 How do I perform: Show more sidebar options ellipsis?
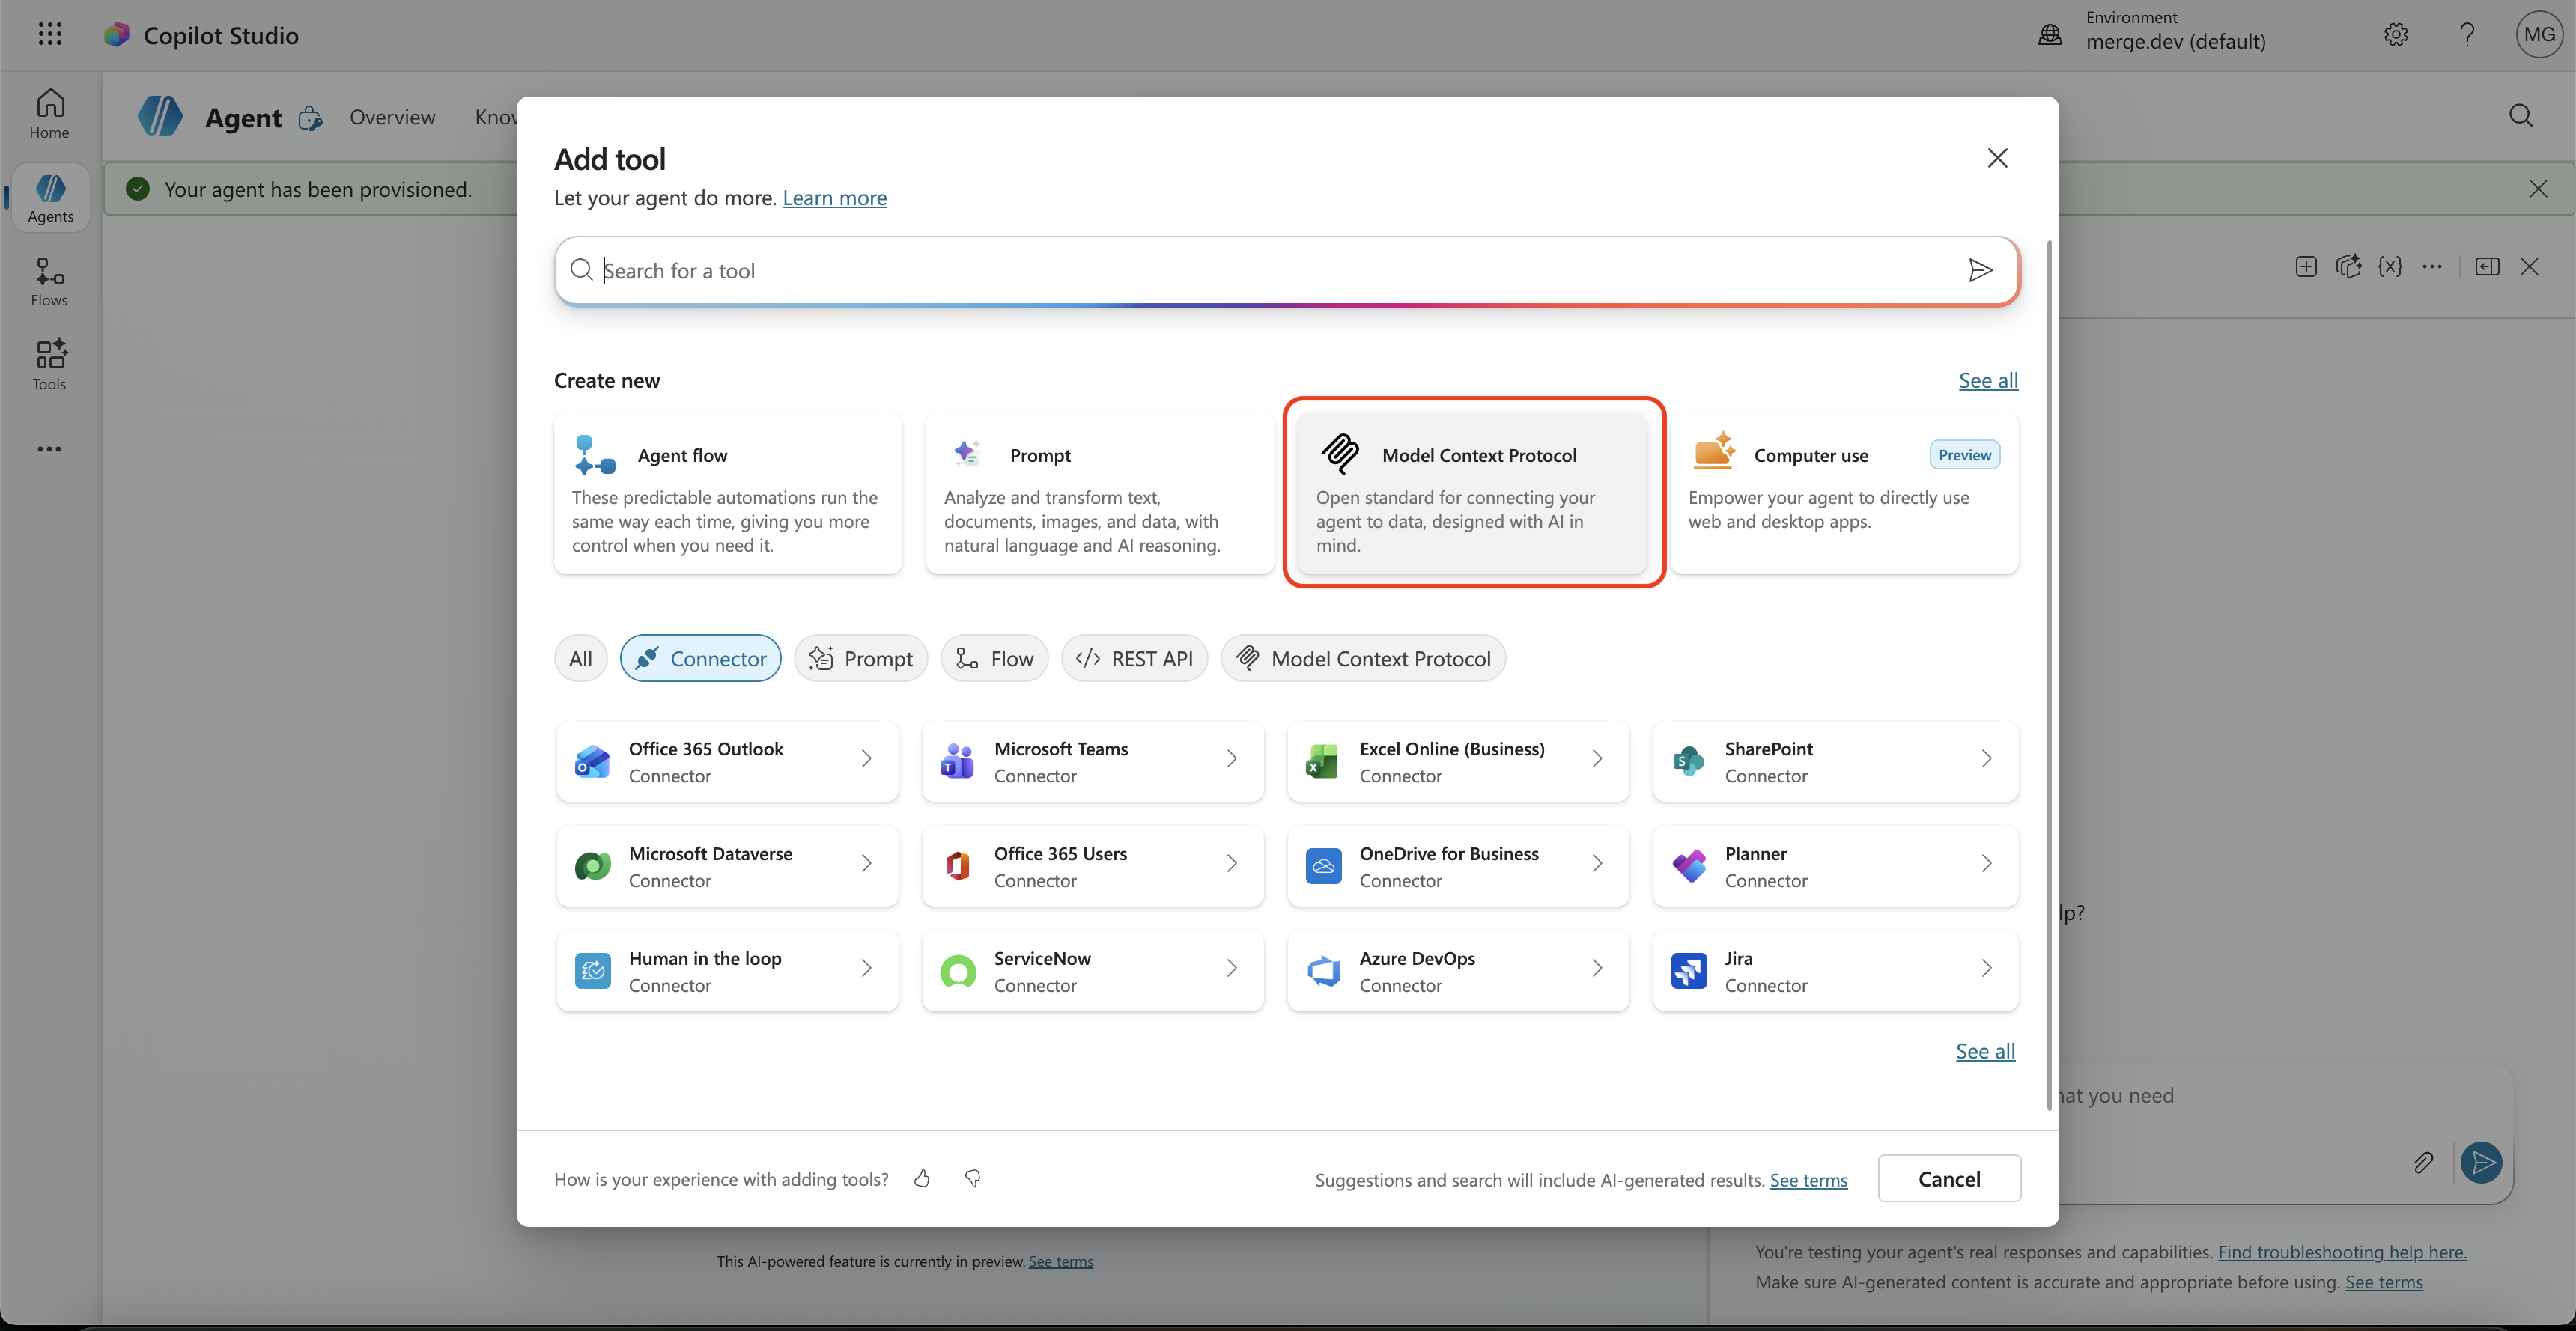(x=50, y=449)
